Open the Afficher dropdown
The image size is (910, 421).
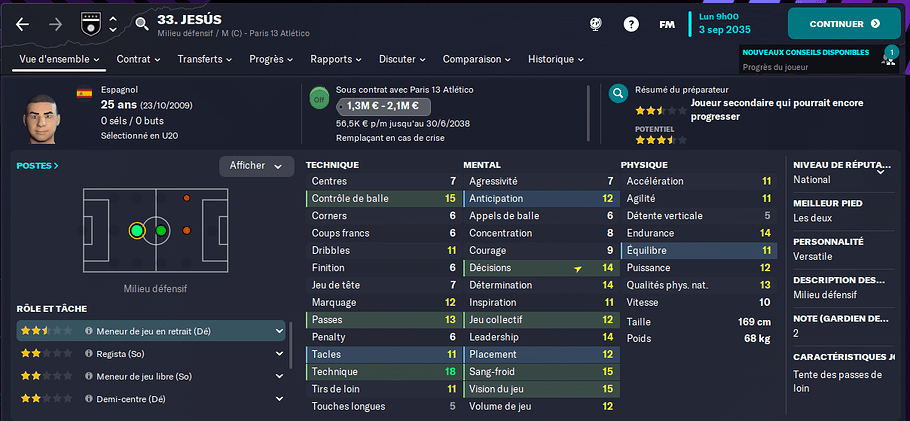(256, 166)
